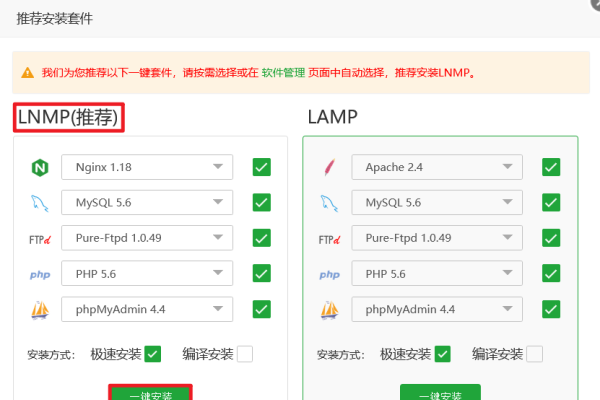Uncheck Pure-Ftpd checkbox in LNMP
Image resolution: width=600 pixels, height=400 pixels.
coord(262,238)
